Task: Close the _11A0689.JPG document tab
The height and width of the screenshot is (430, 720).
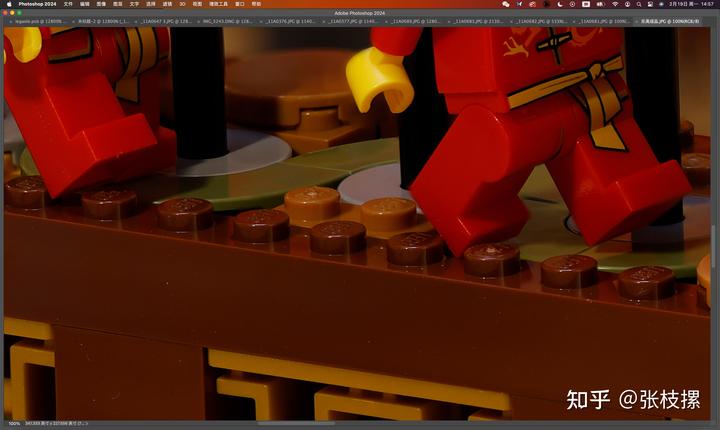Action: click(x=387, y=21)
